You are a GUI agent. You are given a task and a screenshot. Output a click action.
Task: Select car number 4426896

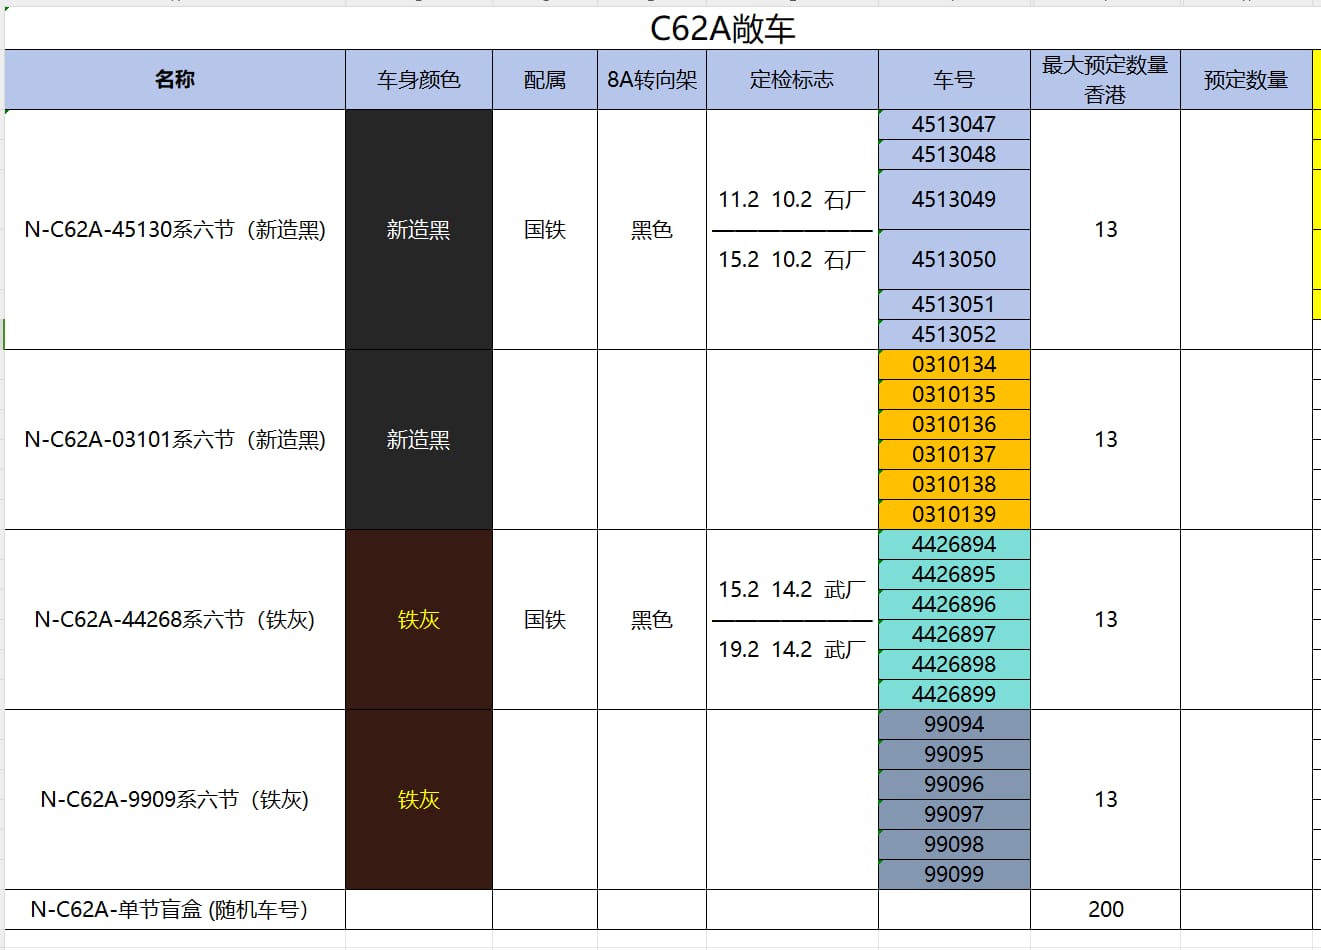[954, 605]
